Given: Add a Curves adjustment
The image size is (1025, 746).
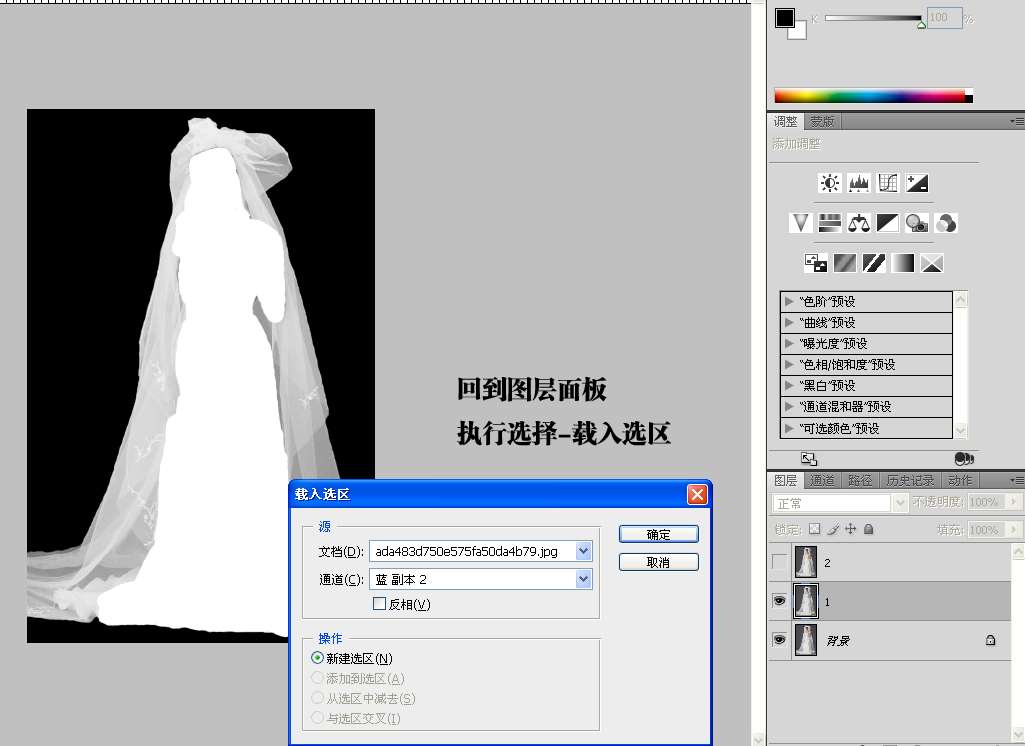Looking at the screenshot, I should tap(888, 183).
